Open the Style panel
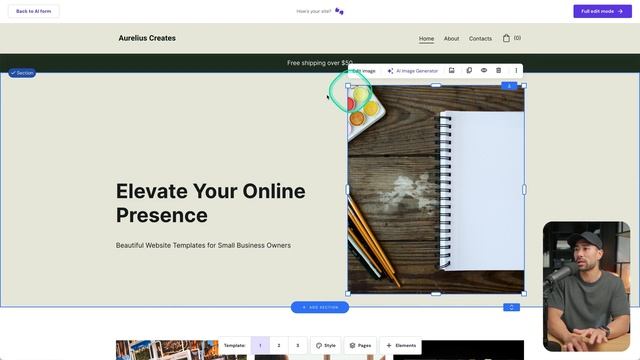 coord(326,345)
